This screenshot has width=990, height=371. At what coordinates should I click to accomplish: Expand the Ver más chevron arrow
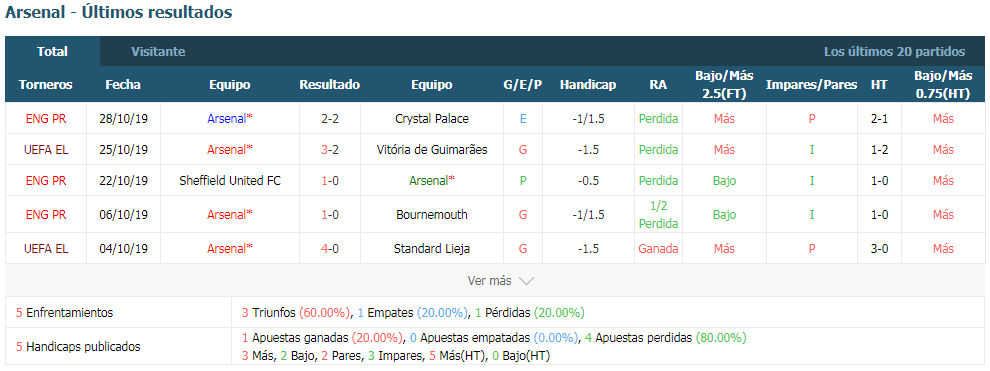[x=526, y=281]
